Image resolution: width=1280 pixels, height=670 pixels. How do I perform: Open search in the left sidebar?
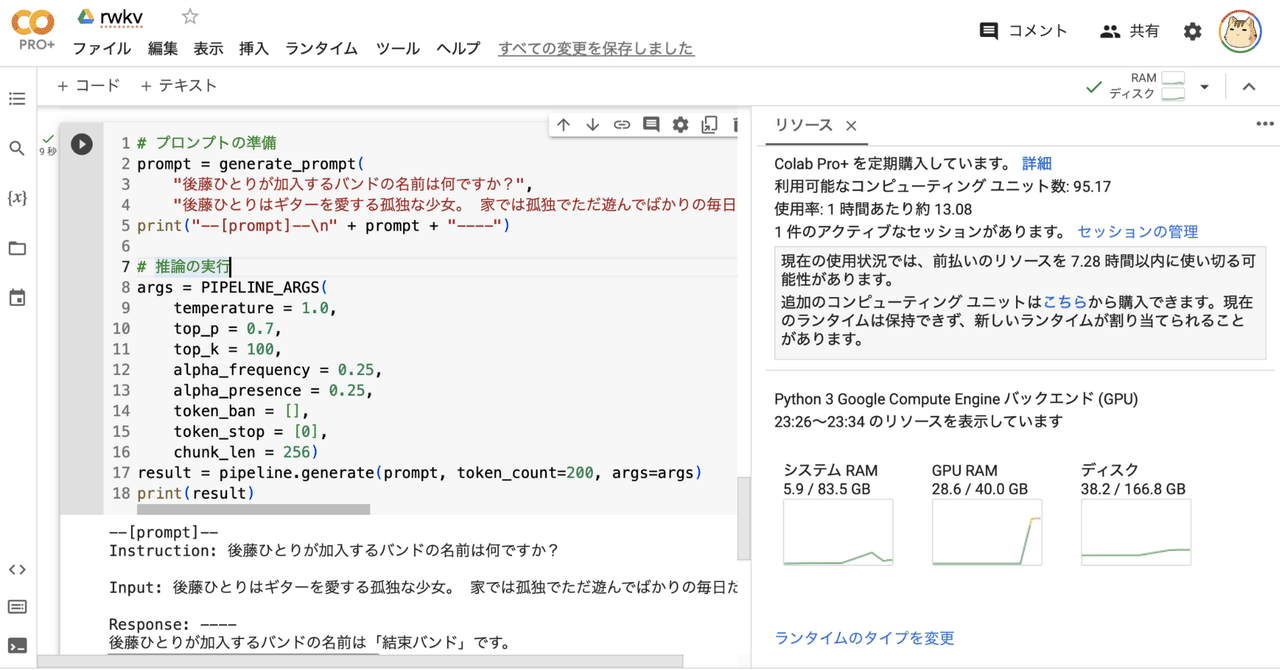click(x=16, y=148)
